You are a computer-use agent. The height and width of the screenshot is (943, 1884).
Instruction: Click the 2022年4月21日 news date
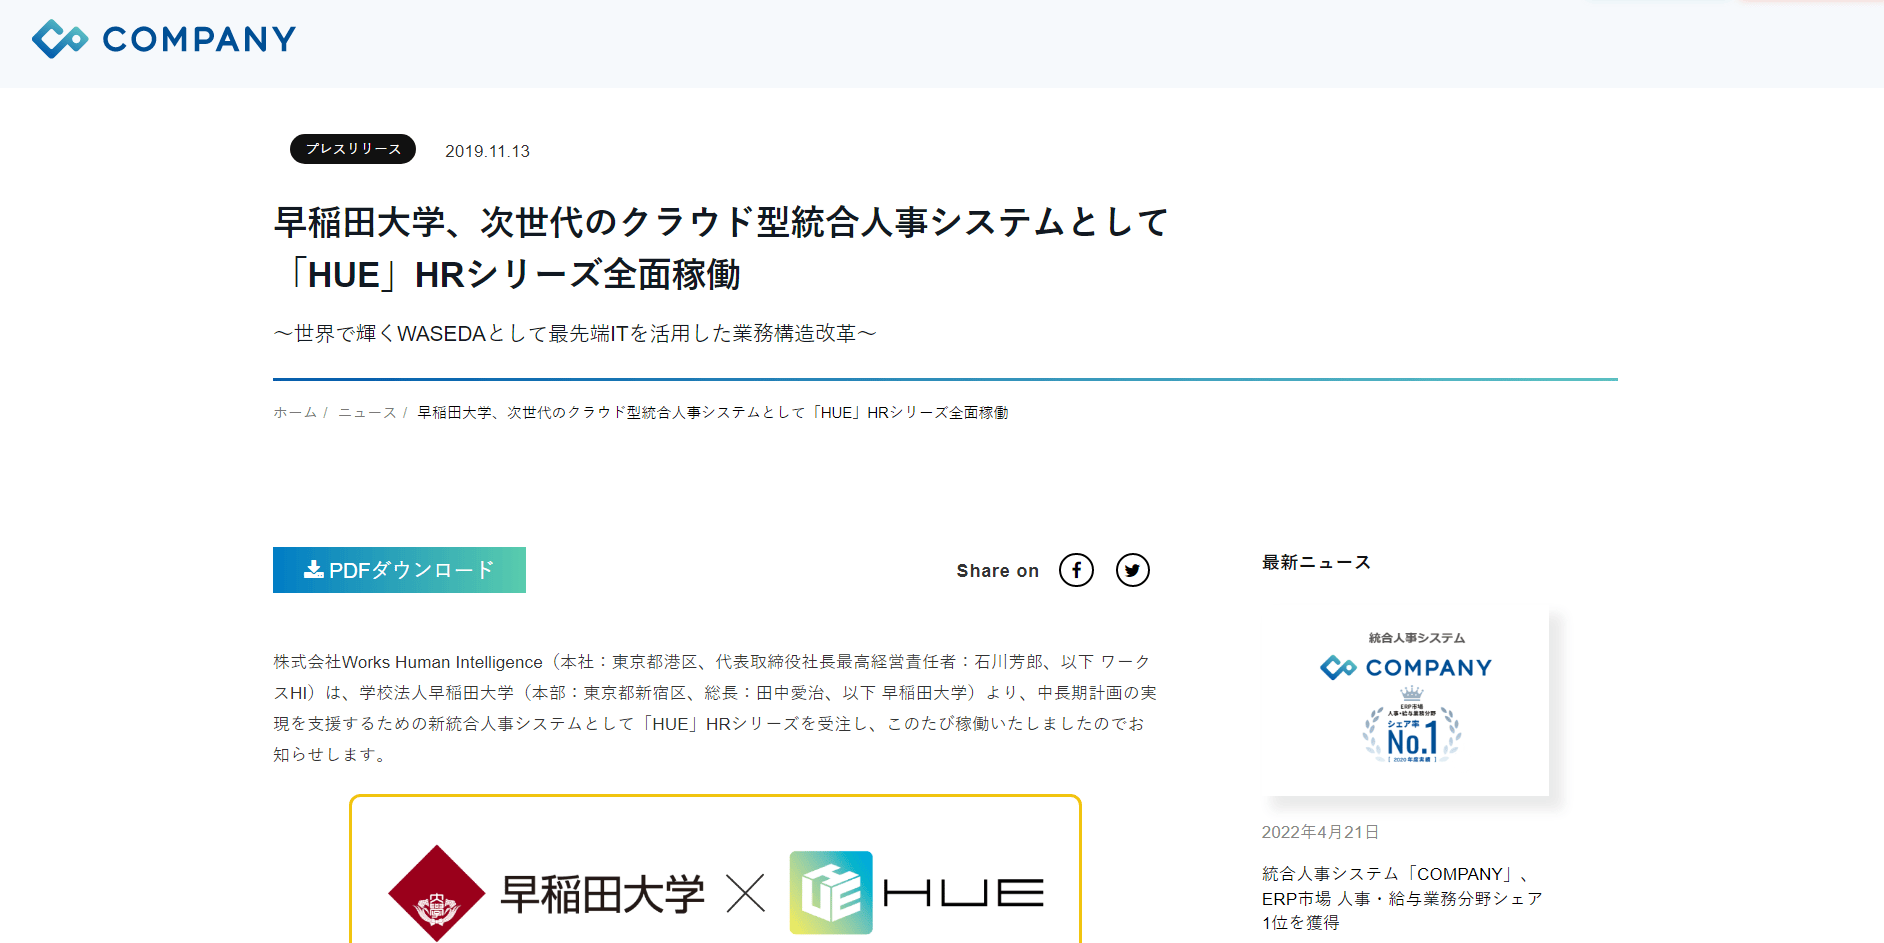(1320, 832)
